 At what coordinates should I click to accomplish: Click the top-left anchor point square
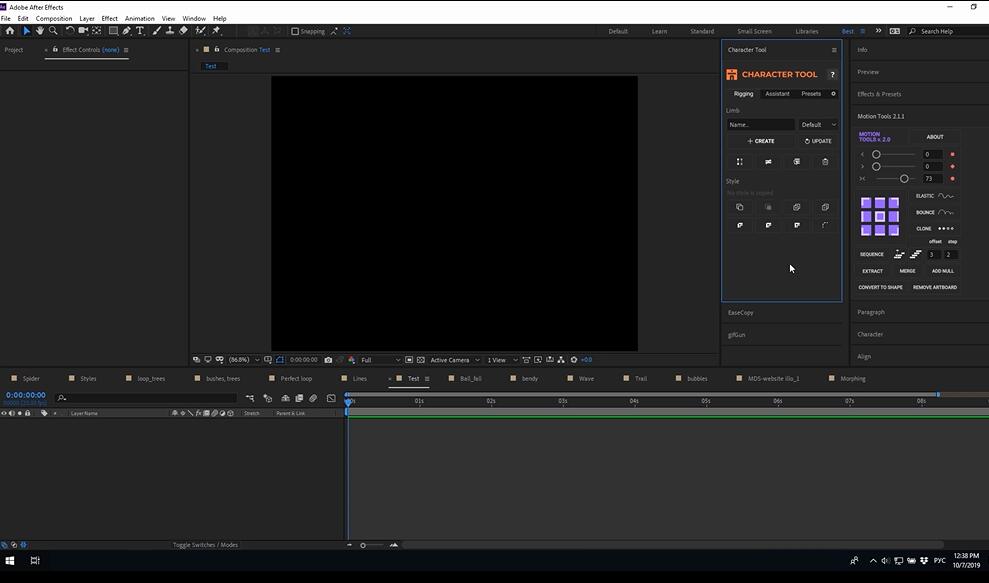click(866, 203)
